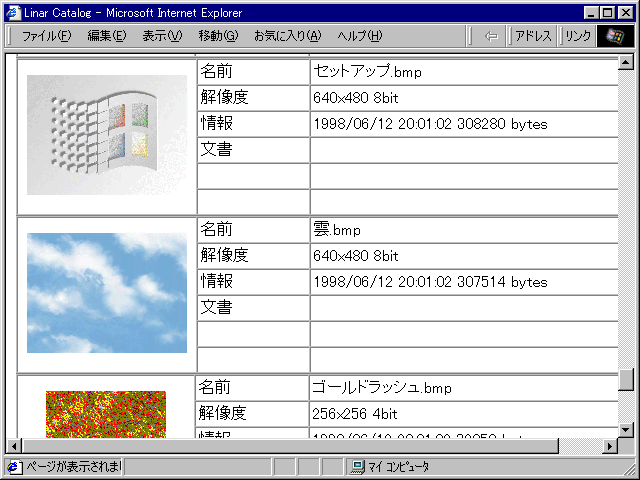Click the horizontal scrollbar thumb
Screen dimensions: 640x480
(x=290, y=446)
